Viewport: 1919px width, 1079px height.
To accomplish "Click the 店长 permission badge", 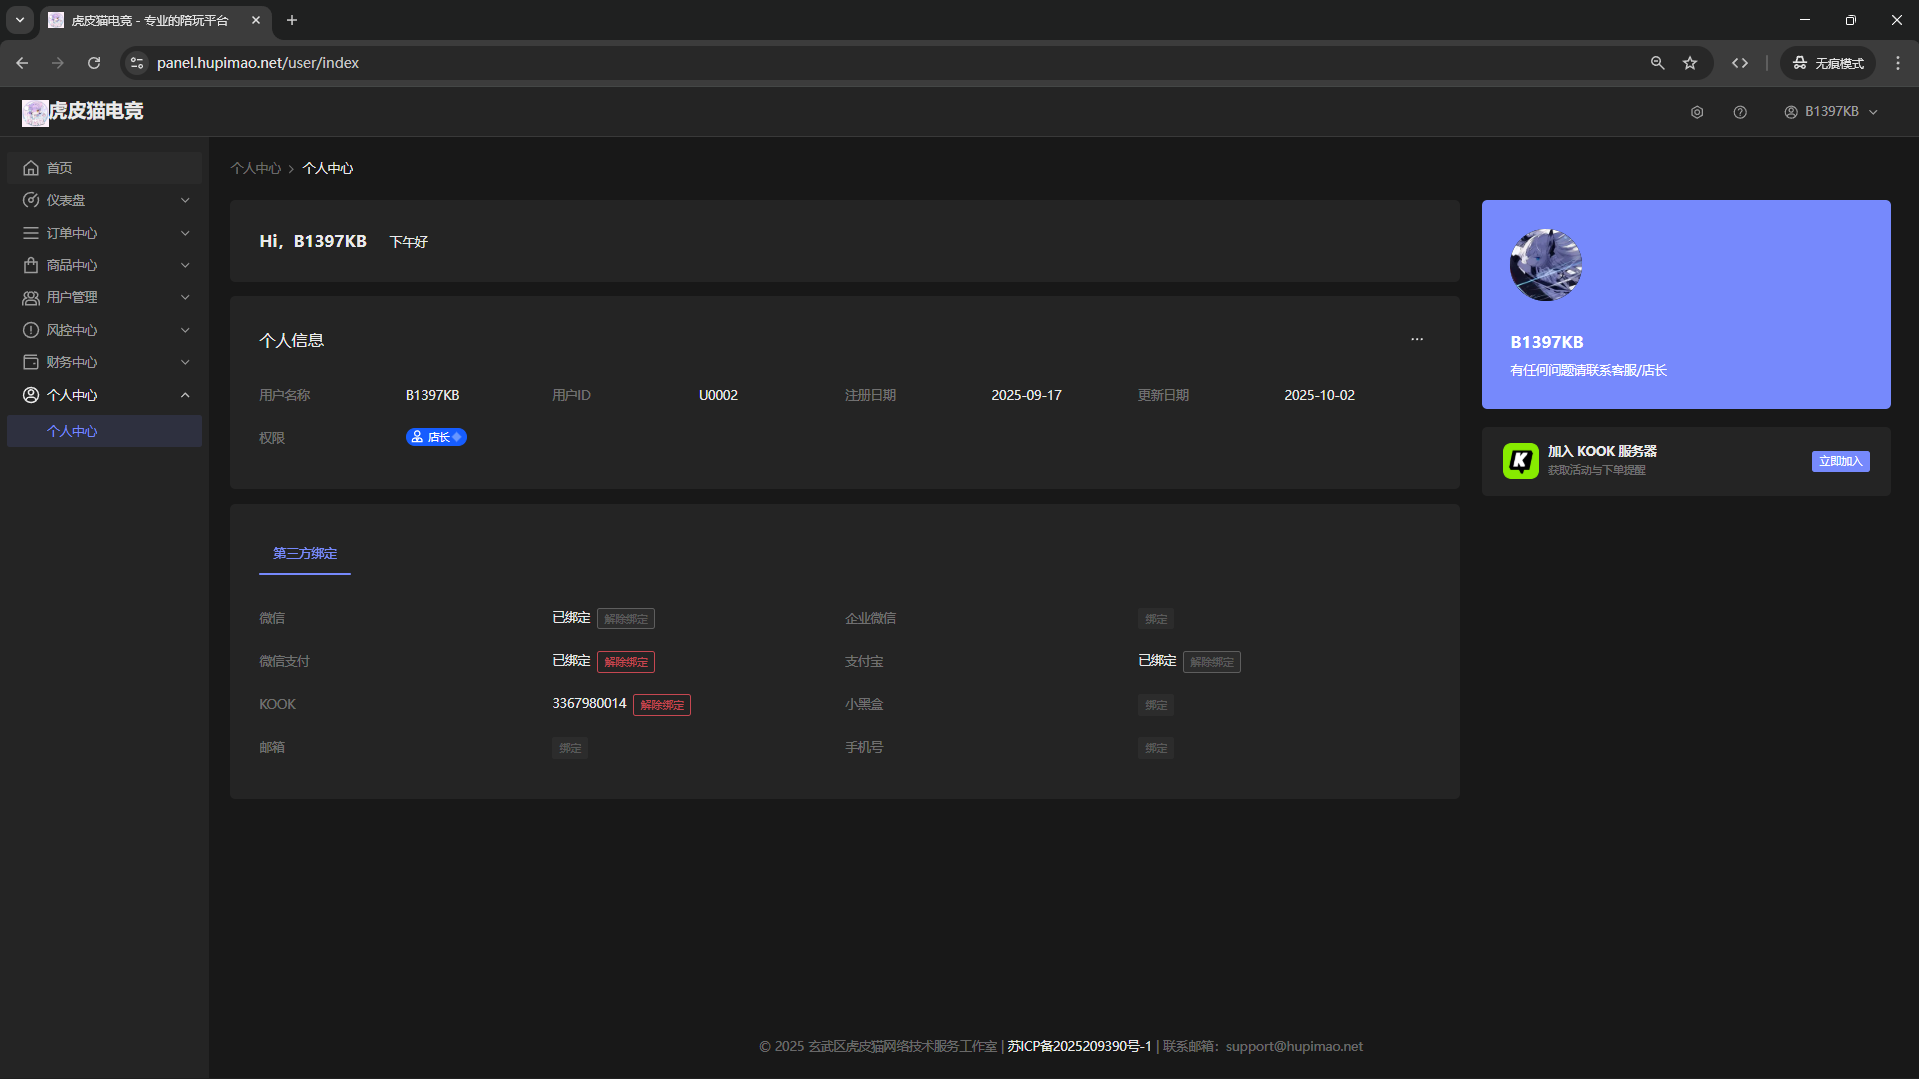I will click(x=436, y=438).
